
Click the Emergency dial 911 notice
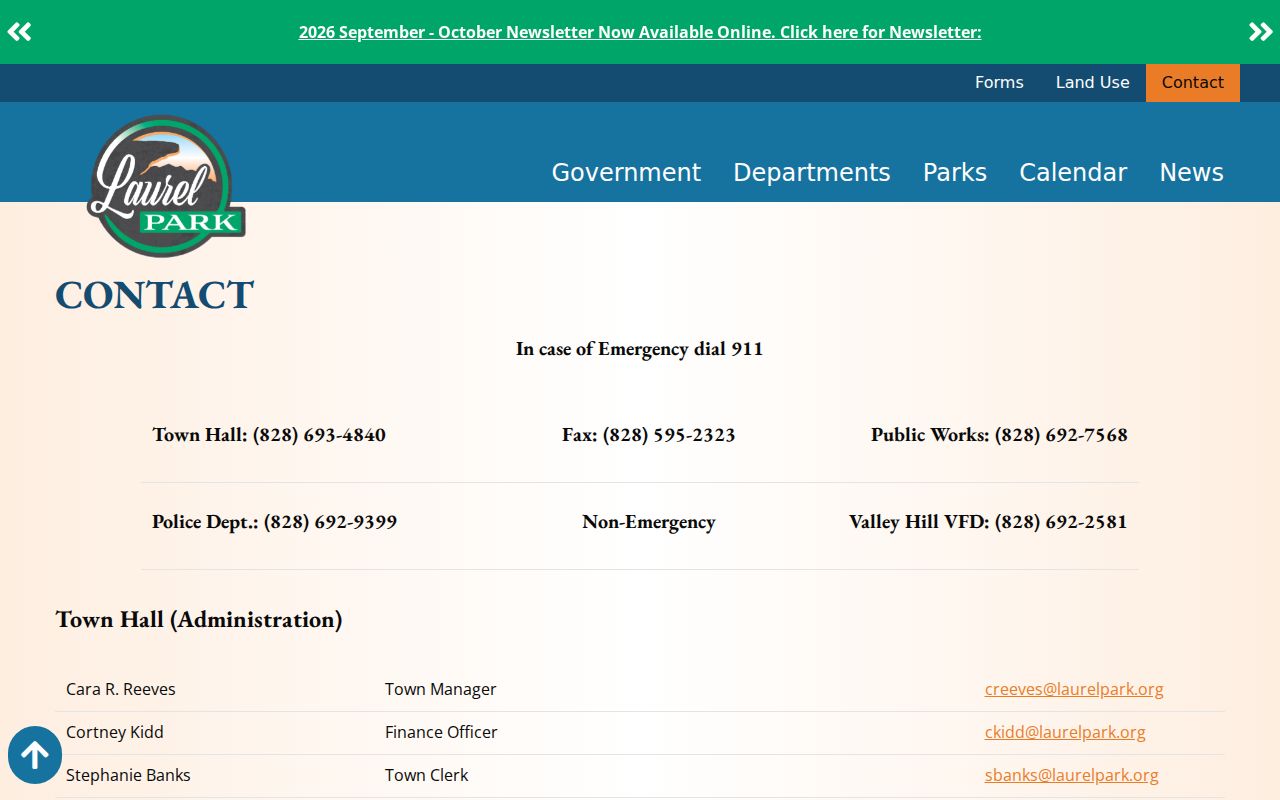tap(640, 349)
